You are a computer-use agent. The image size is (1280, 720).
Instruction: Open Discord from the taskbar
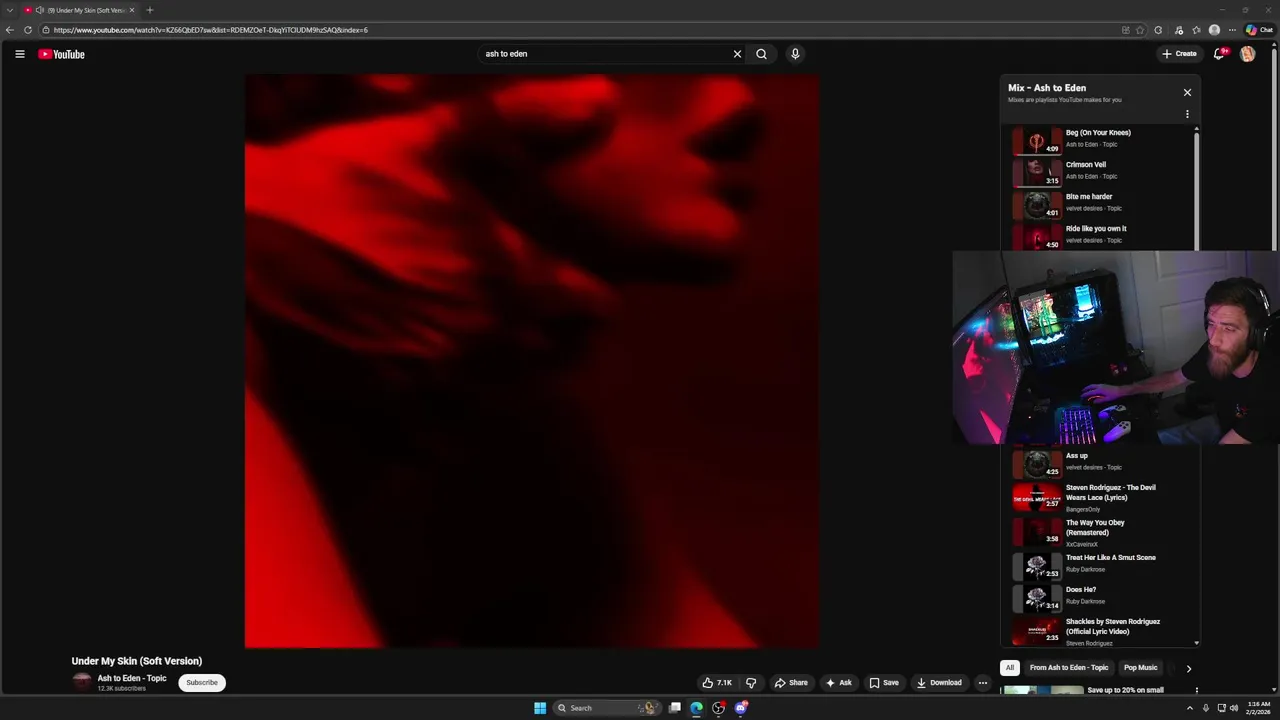tap(741, 708)
